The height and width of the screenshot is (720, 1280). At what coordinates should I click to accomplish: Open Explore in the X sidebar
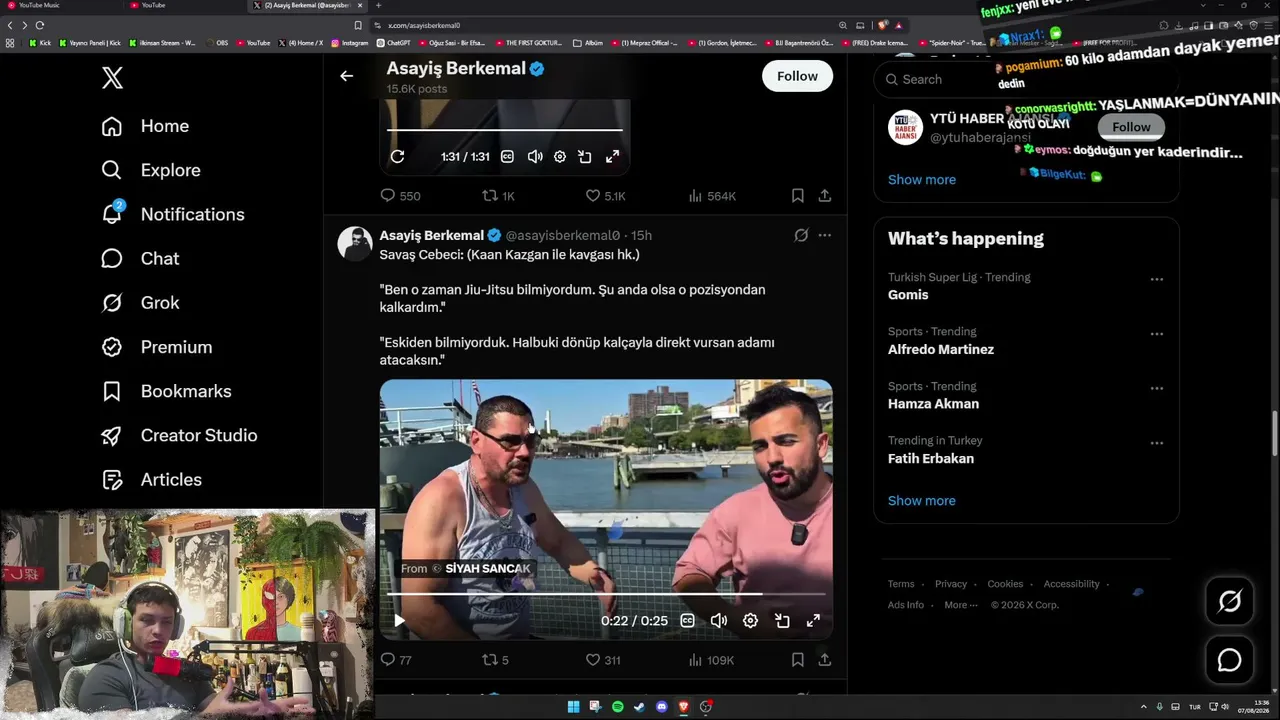[151, 170]
